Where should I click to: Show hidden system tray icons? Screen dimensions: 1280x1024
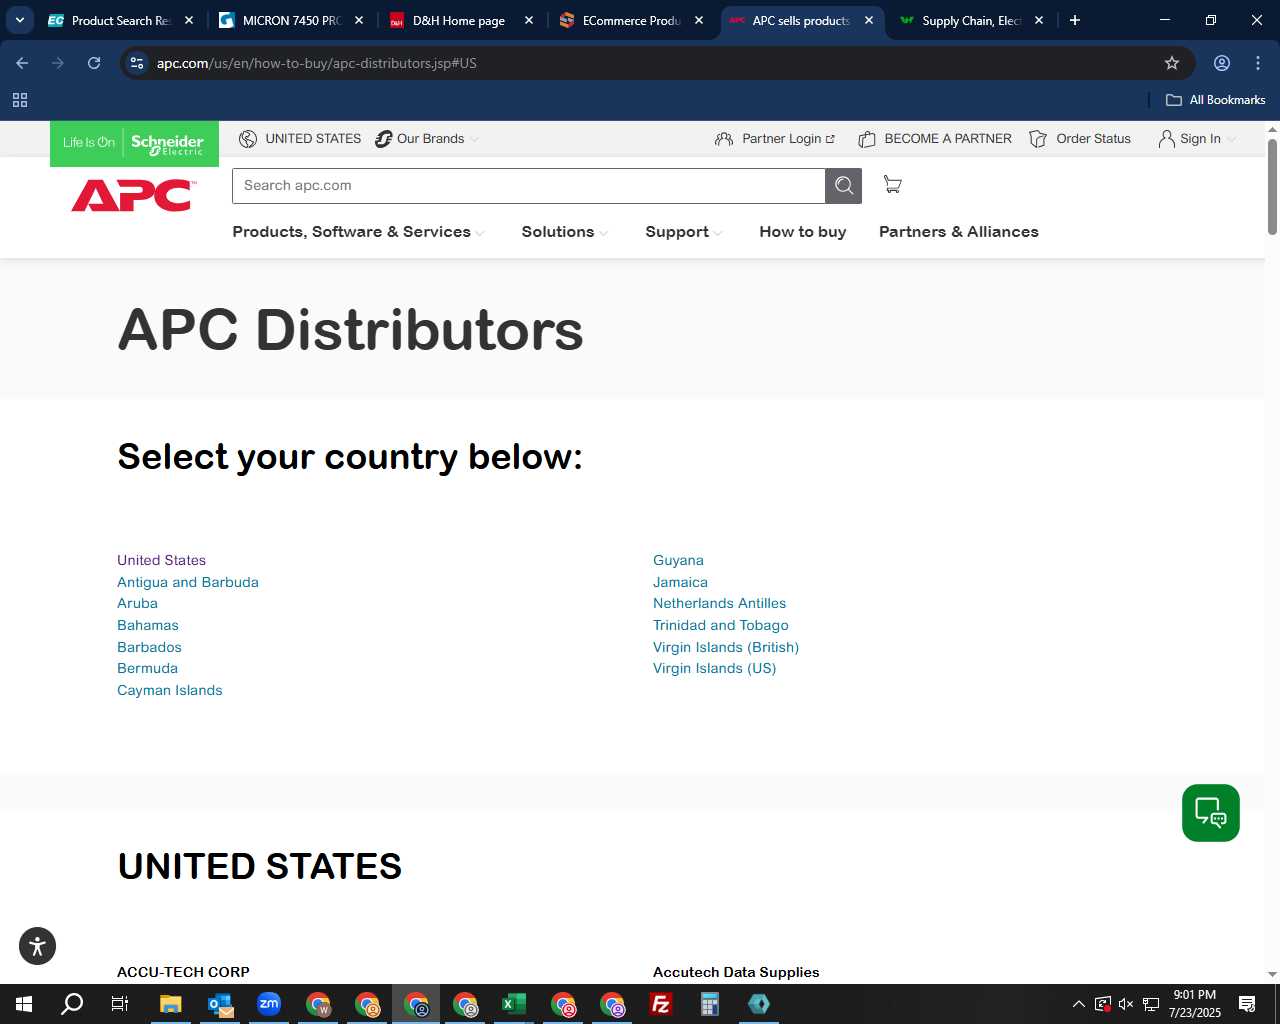1078,1004
